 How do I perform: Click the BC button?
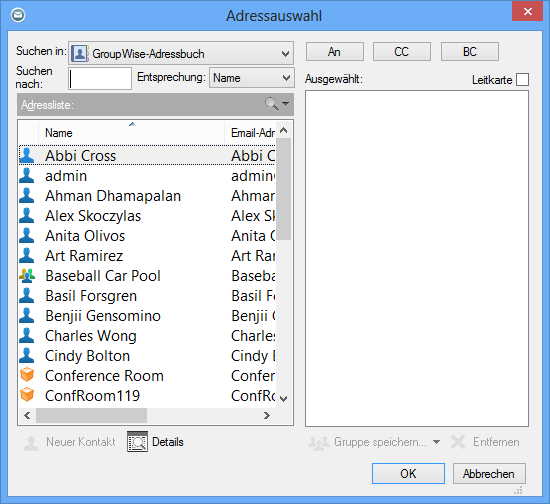(x=470, y=52)
